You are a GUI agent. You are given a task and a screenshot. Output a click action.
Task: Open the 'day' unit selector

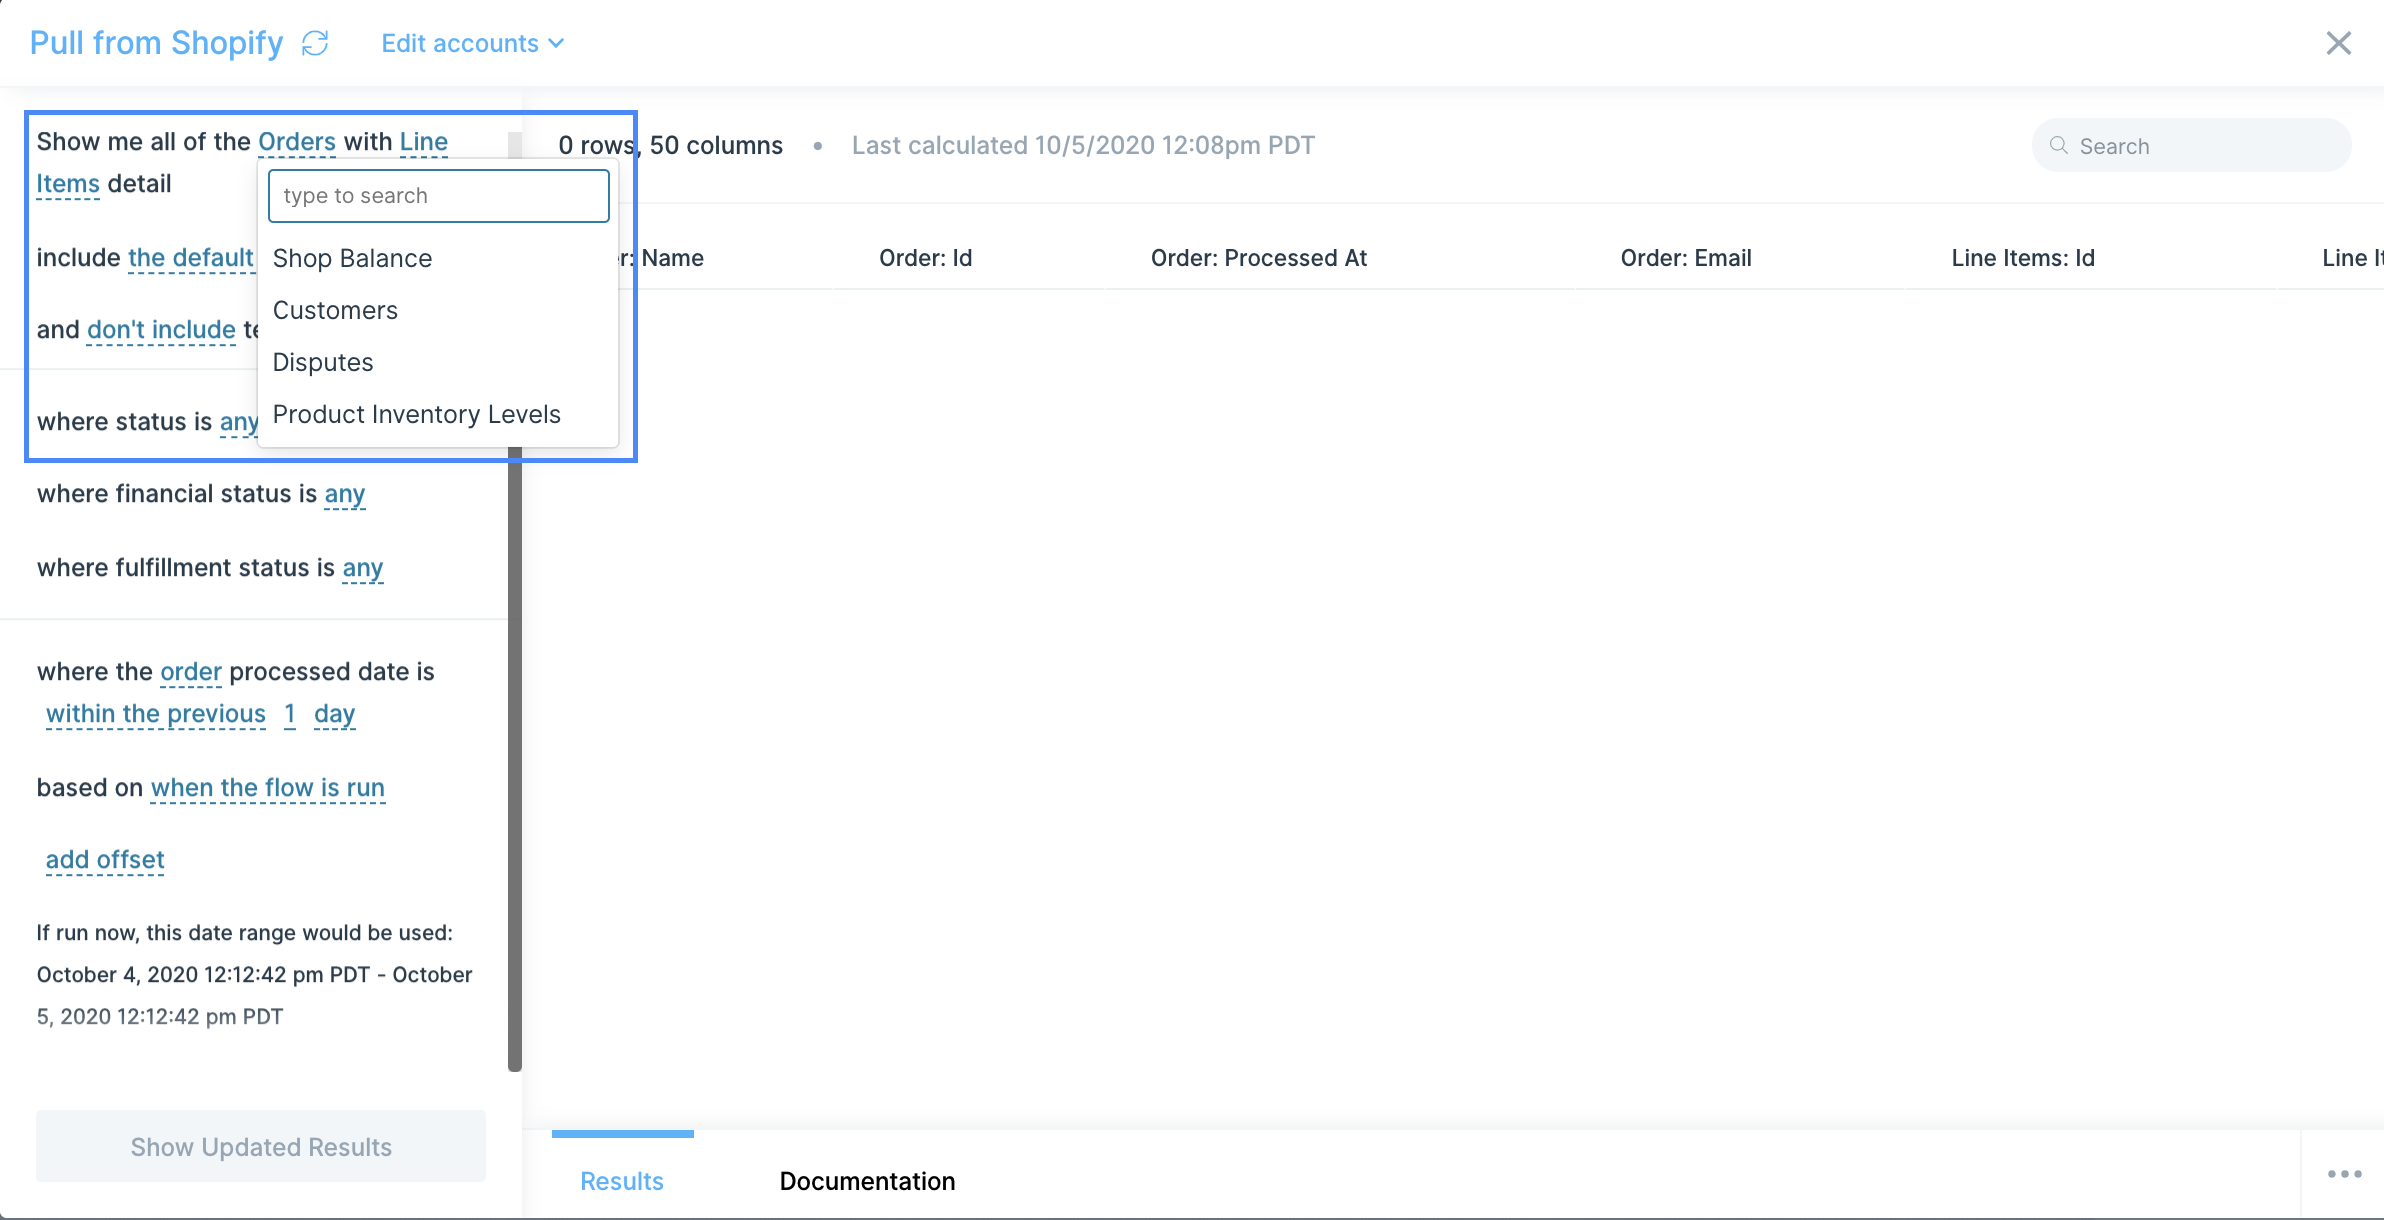point(334,713)
